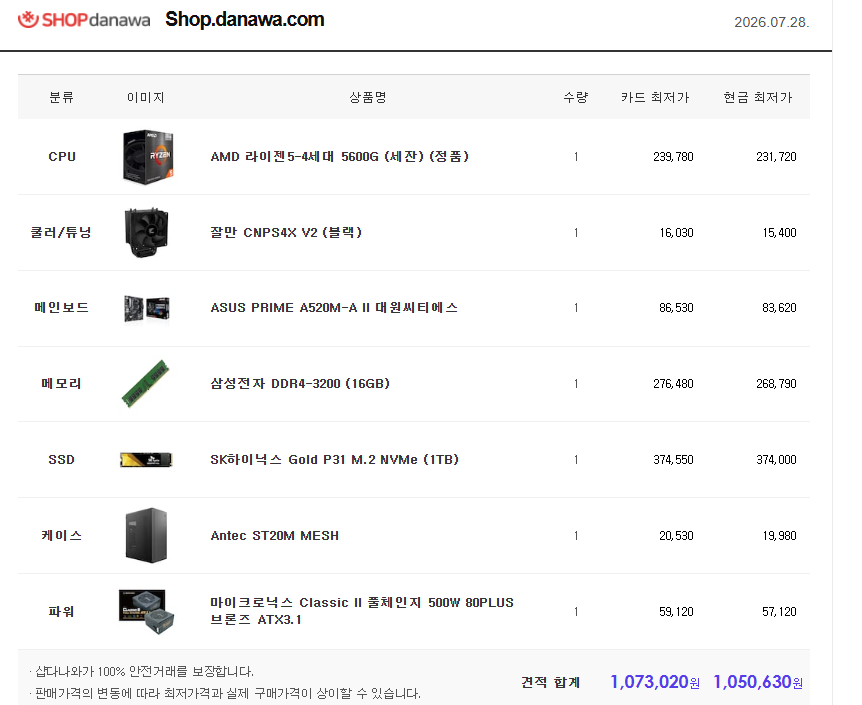Click case card price 20,530

(x=676, y=536)
